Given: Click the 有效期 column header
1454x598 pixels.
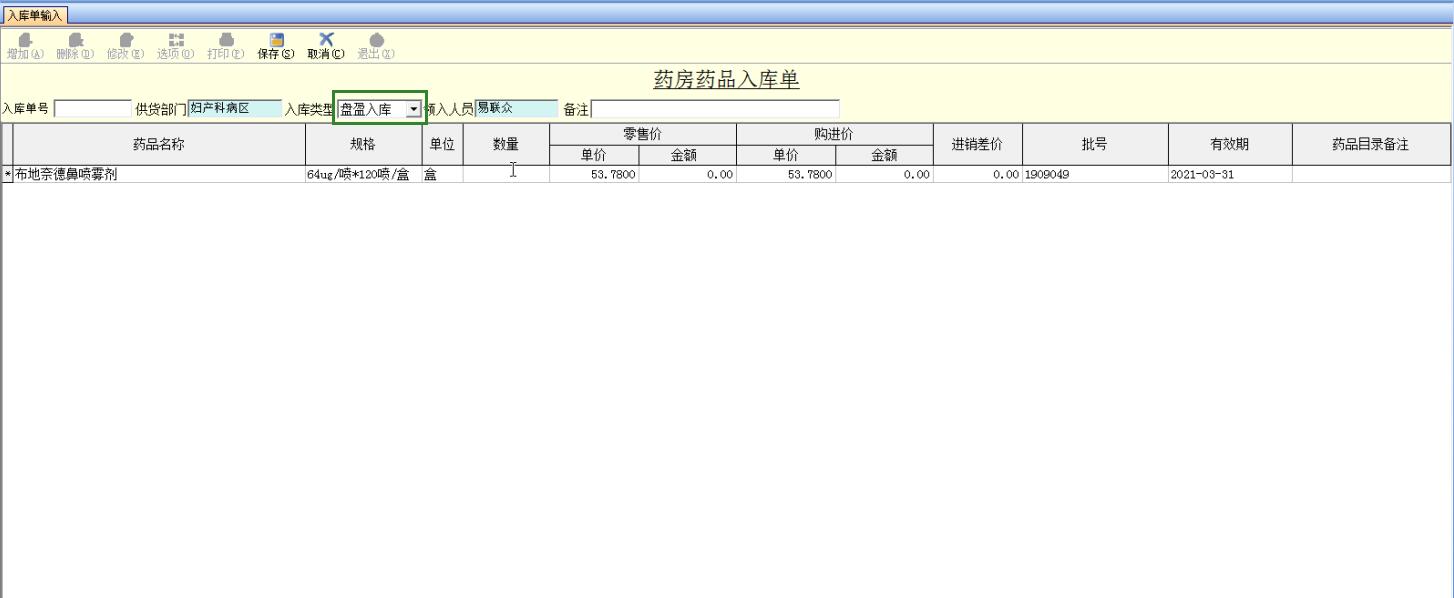Looking at the screenshot, I should [x=1230, y=144].
